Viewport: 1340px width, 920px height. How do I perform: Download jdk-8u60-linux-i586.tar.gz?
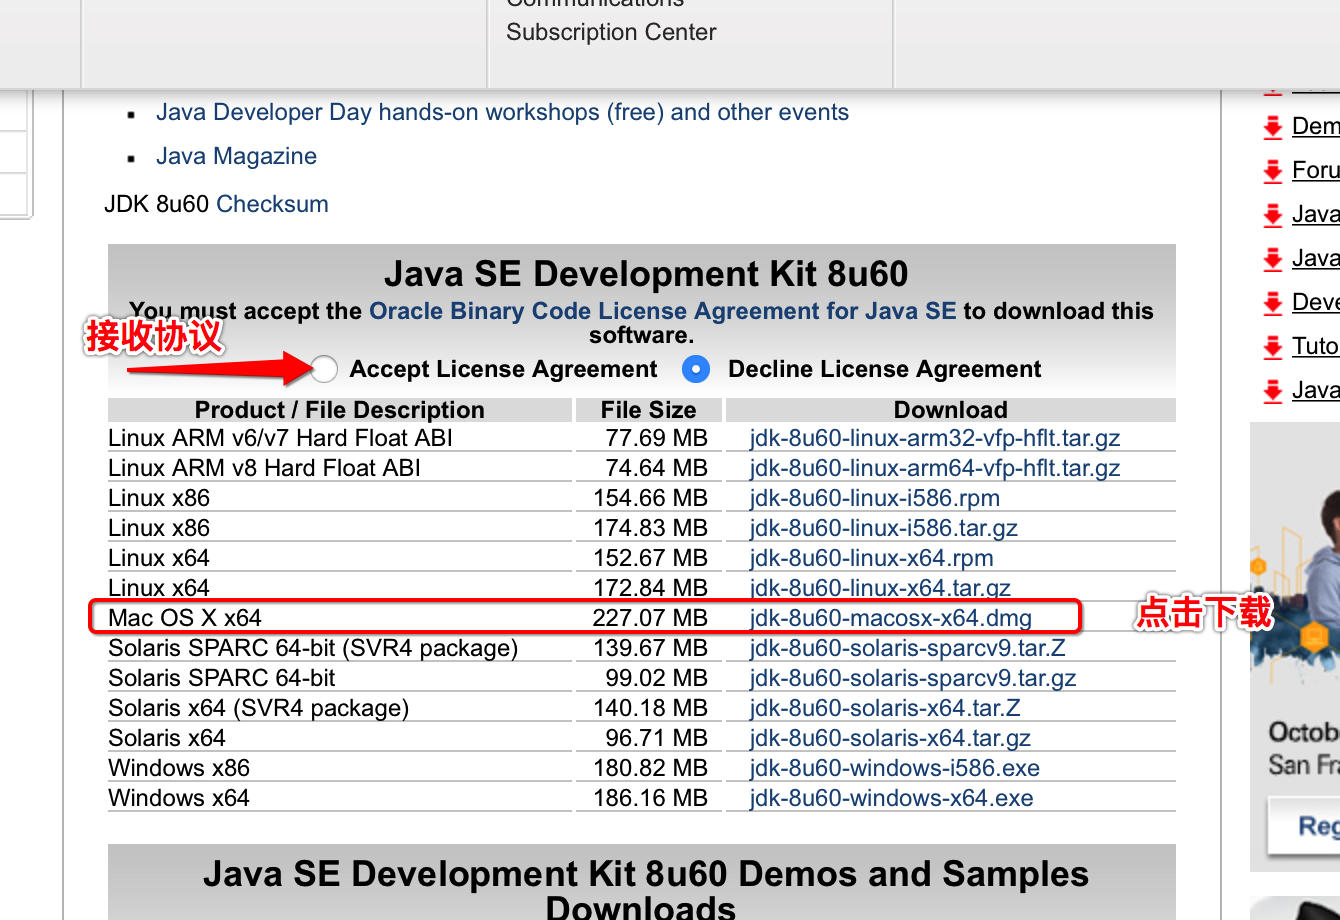(x=883, y=528)
